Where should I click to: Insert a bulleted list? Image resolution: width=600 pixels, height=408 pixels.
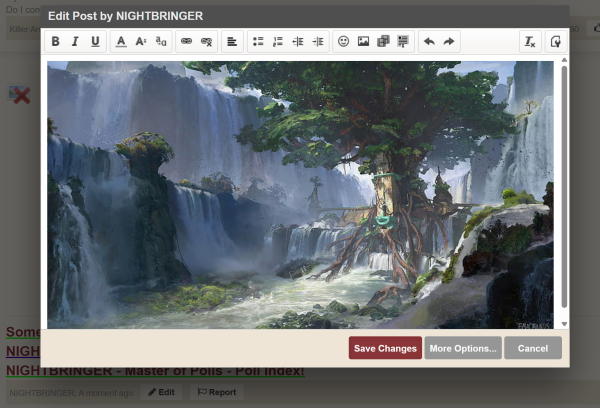tap(258, 42)
